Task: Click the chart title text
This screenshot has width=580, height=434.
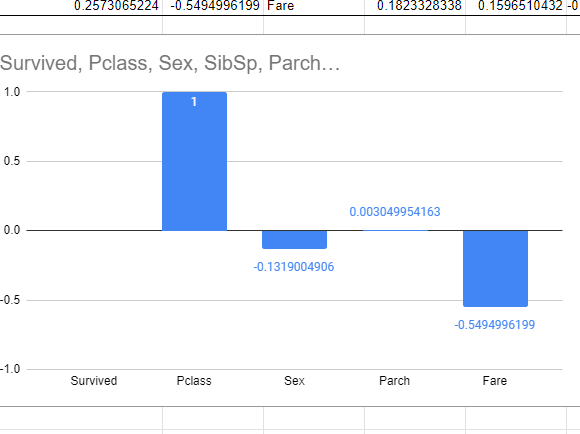Action: (x=170, y=63)
